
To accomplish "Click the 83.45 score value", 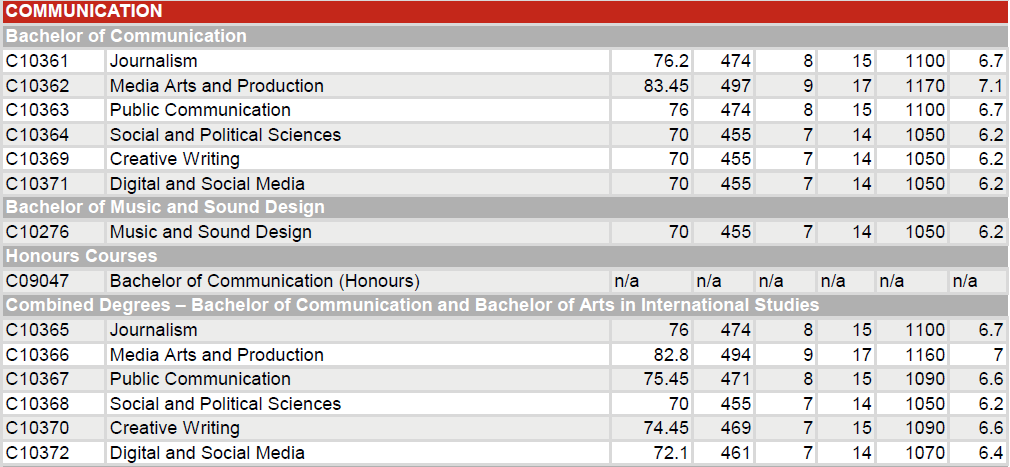I will click(666, 86).
